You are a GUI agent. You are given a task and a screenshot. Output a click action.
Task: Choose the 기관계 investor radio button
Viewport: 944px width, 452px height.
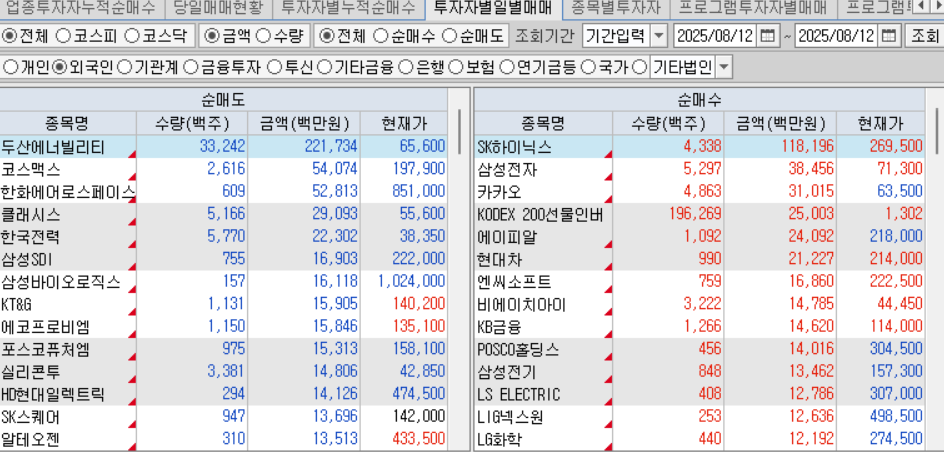point(125,67)
